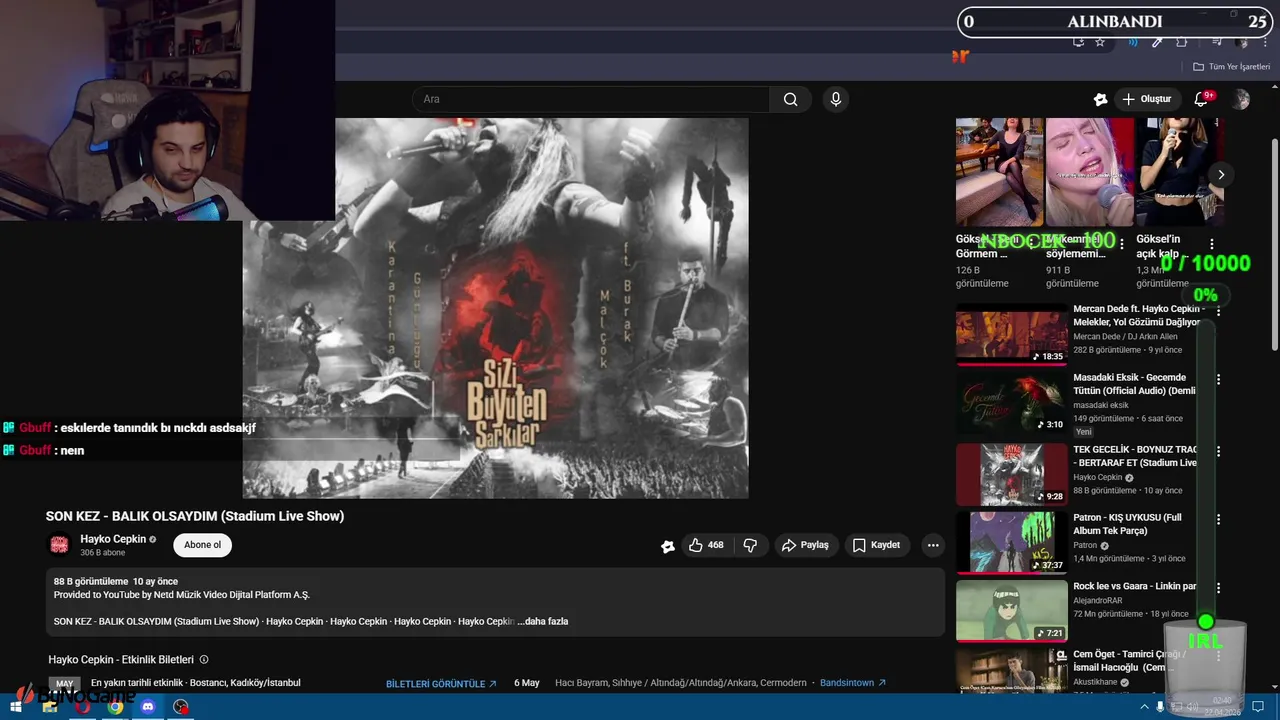Expand the description with ...daha fazla
Viewport: 1280px width, 720px height.
tap(543, 621)
